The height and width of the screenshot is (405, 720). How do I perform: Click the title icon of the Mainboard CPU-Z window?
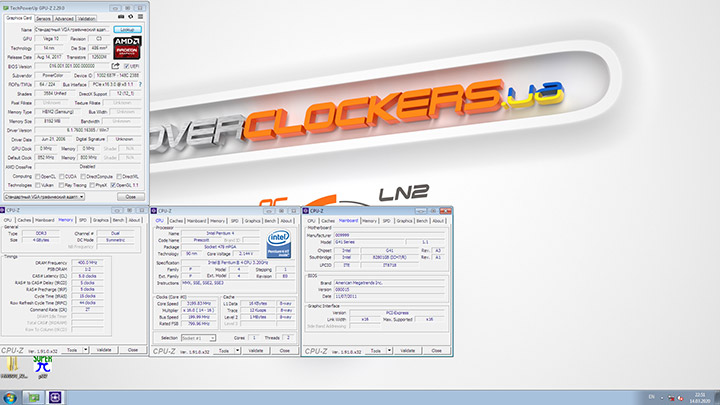coord(306,211)
